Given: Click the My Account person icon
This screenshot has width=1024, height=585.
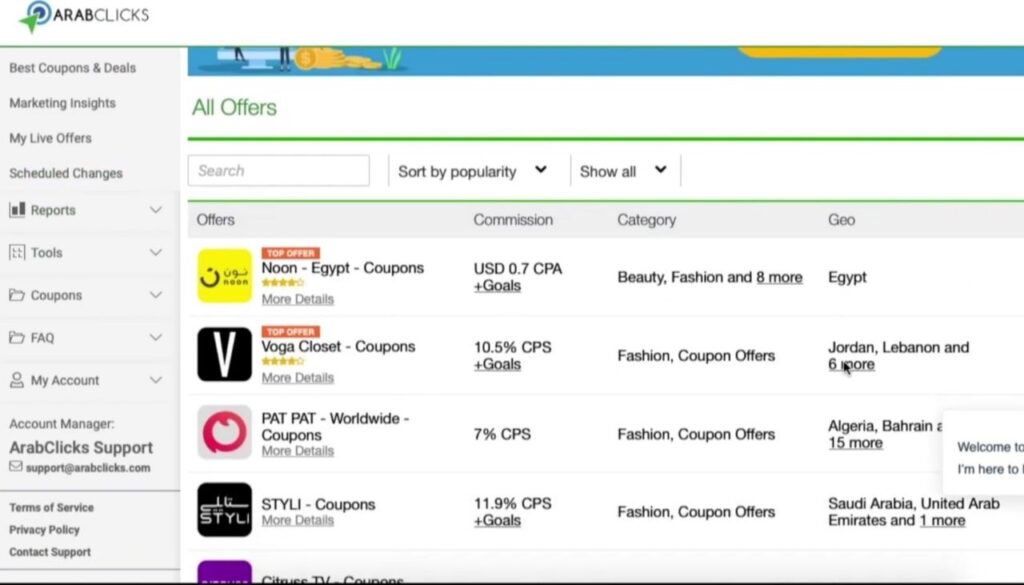Looking at the screenshot, I should (x=17, y=380).
